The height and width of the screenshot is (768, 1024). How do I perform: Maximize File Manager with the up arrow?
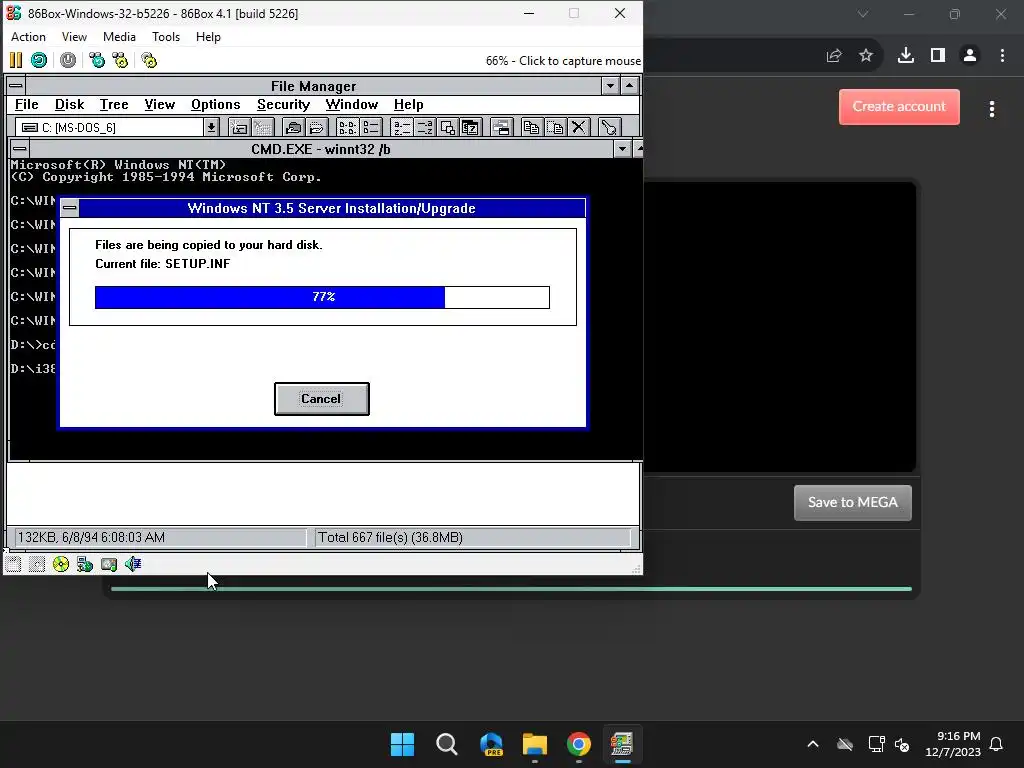click(630, 86)
